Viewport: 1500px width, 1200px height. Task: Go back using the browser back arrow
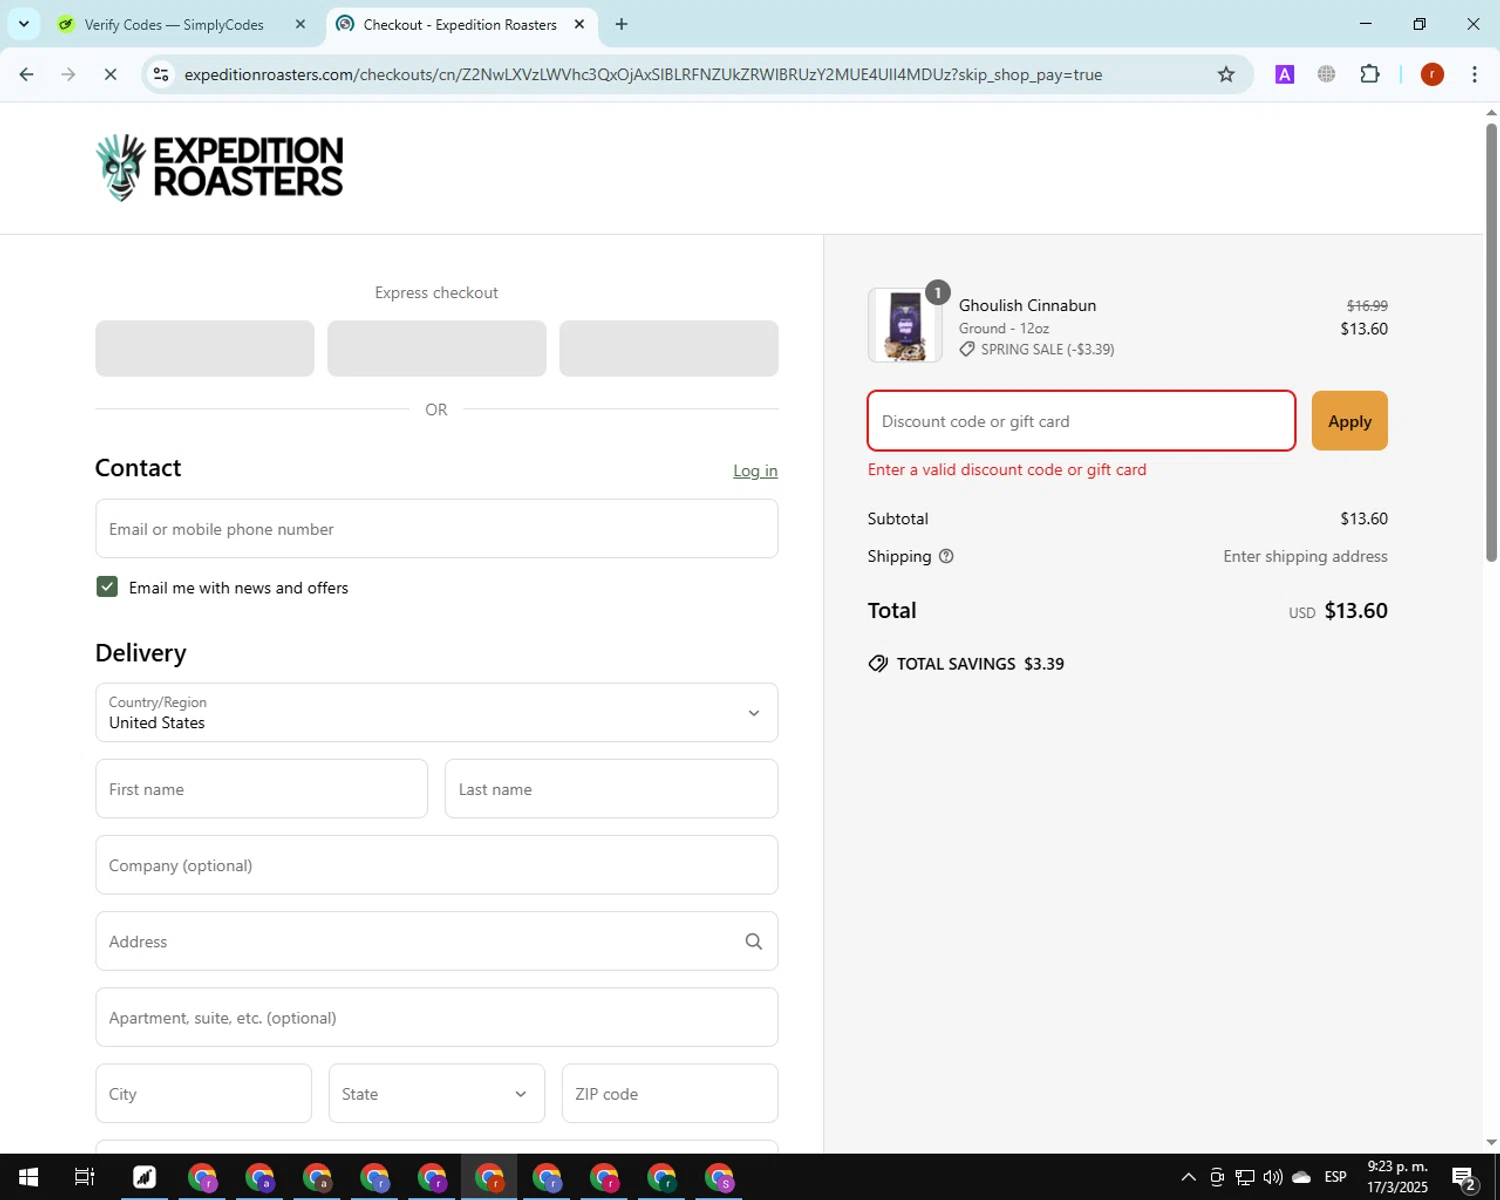[x=27, y=74]
